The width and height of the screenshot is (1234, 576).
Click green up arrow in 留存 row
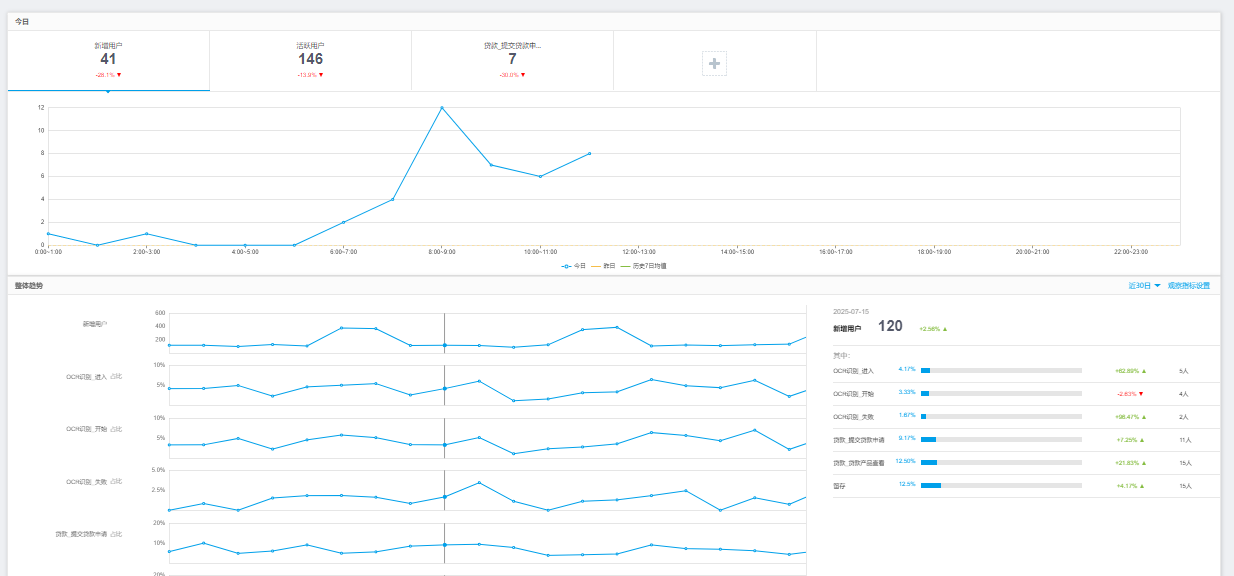pyautogui.click(x=1144, y=486)
